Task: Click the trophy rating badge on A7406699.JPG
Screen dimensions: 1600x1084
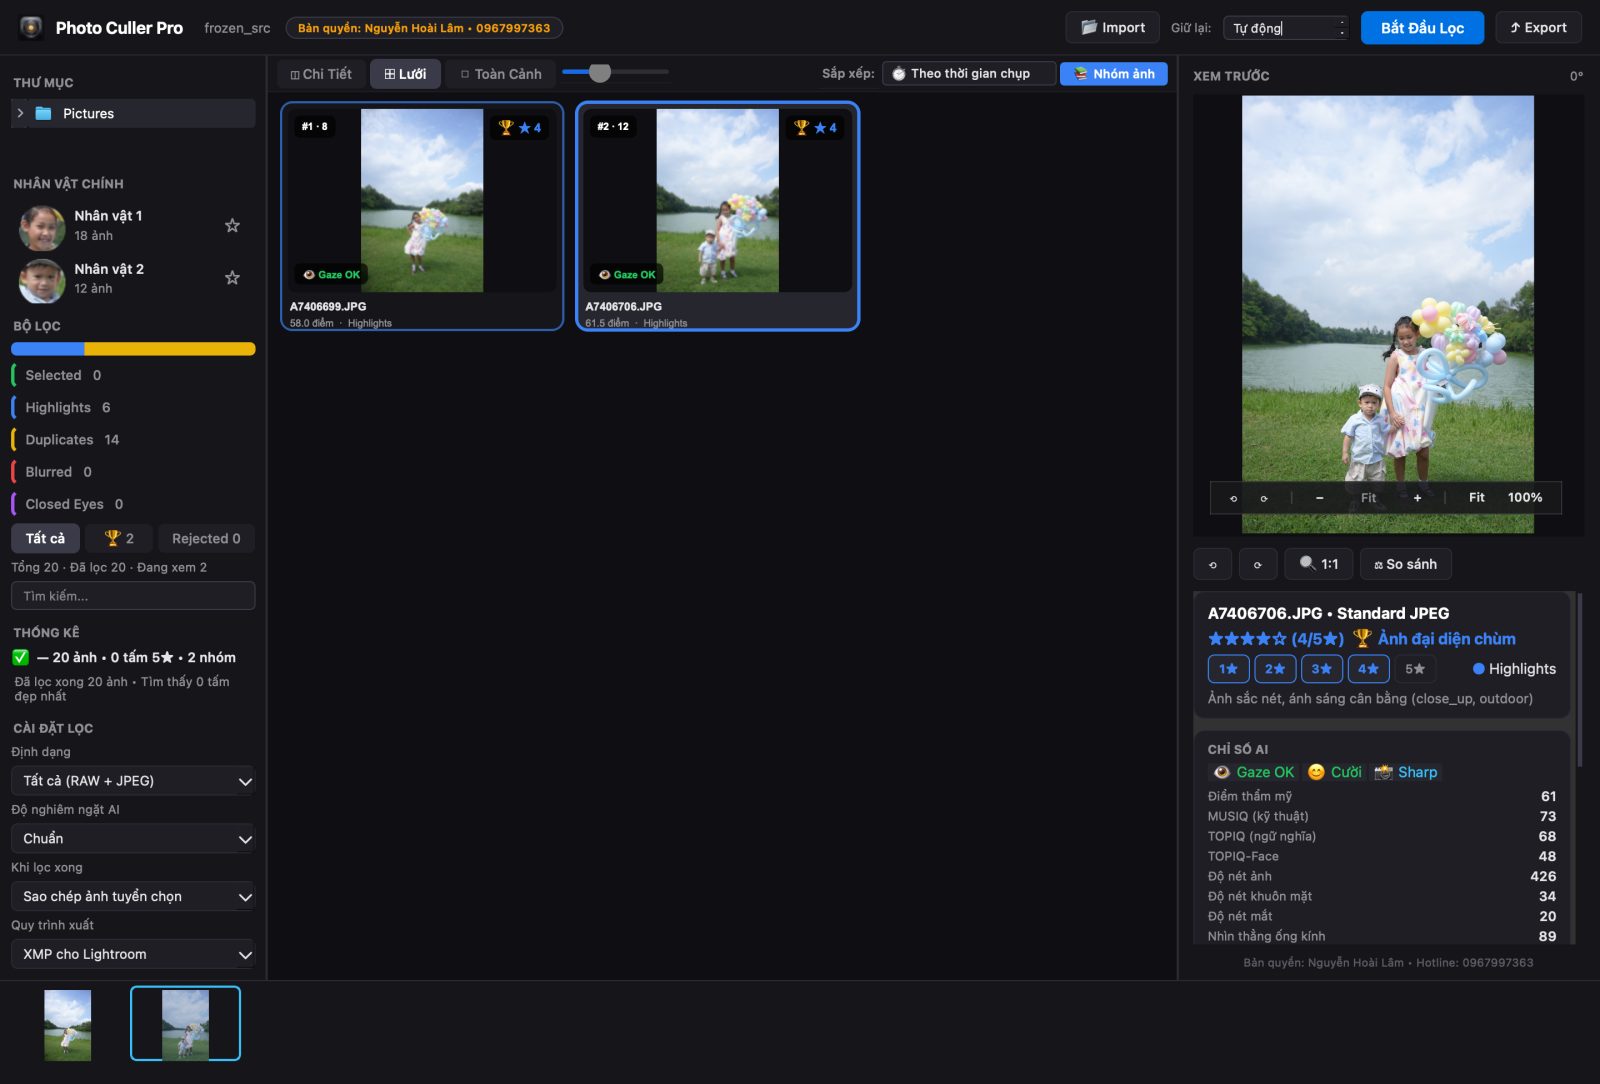Action: point(520,128)
